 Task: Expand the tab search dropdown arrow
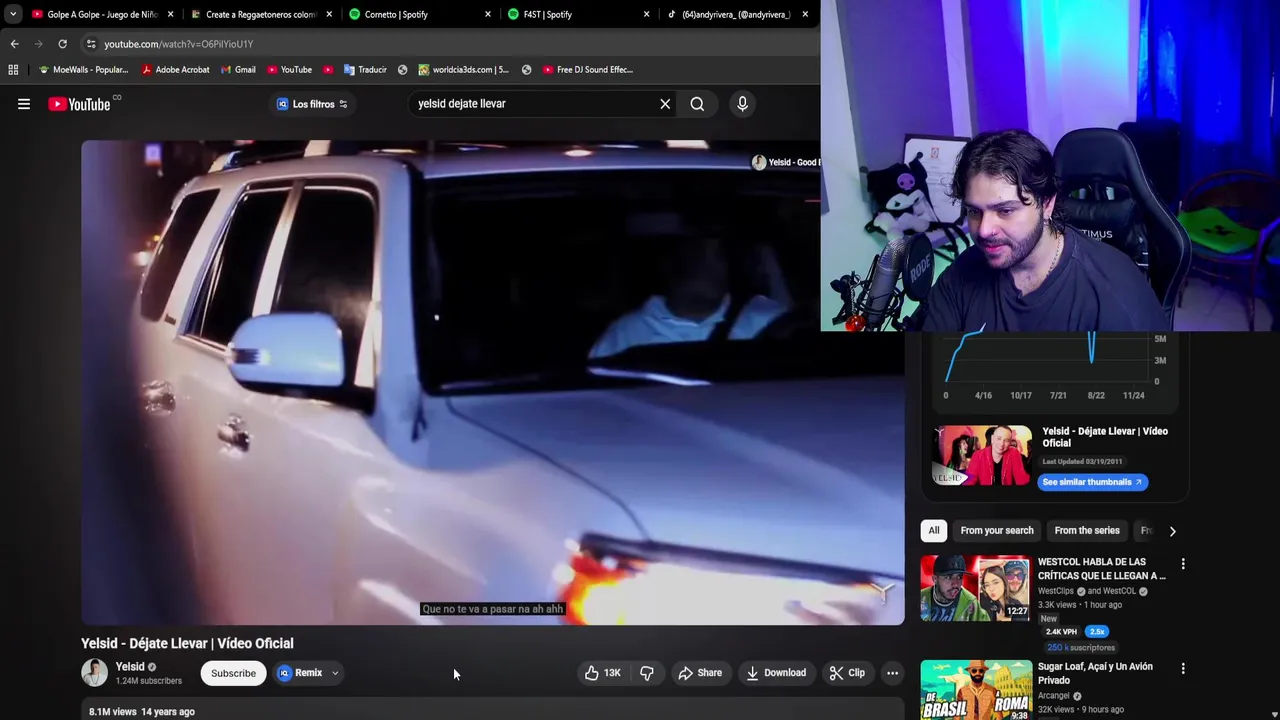(12, 14)
